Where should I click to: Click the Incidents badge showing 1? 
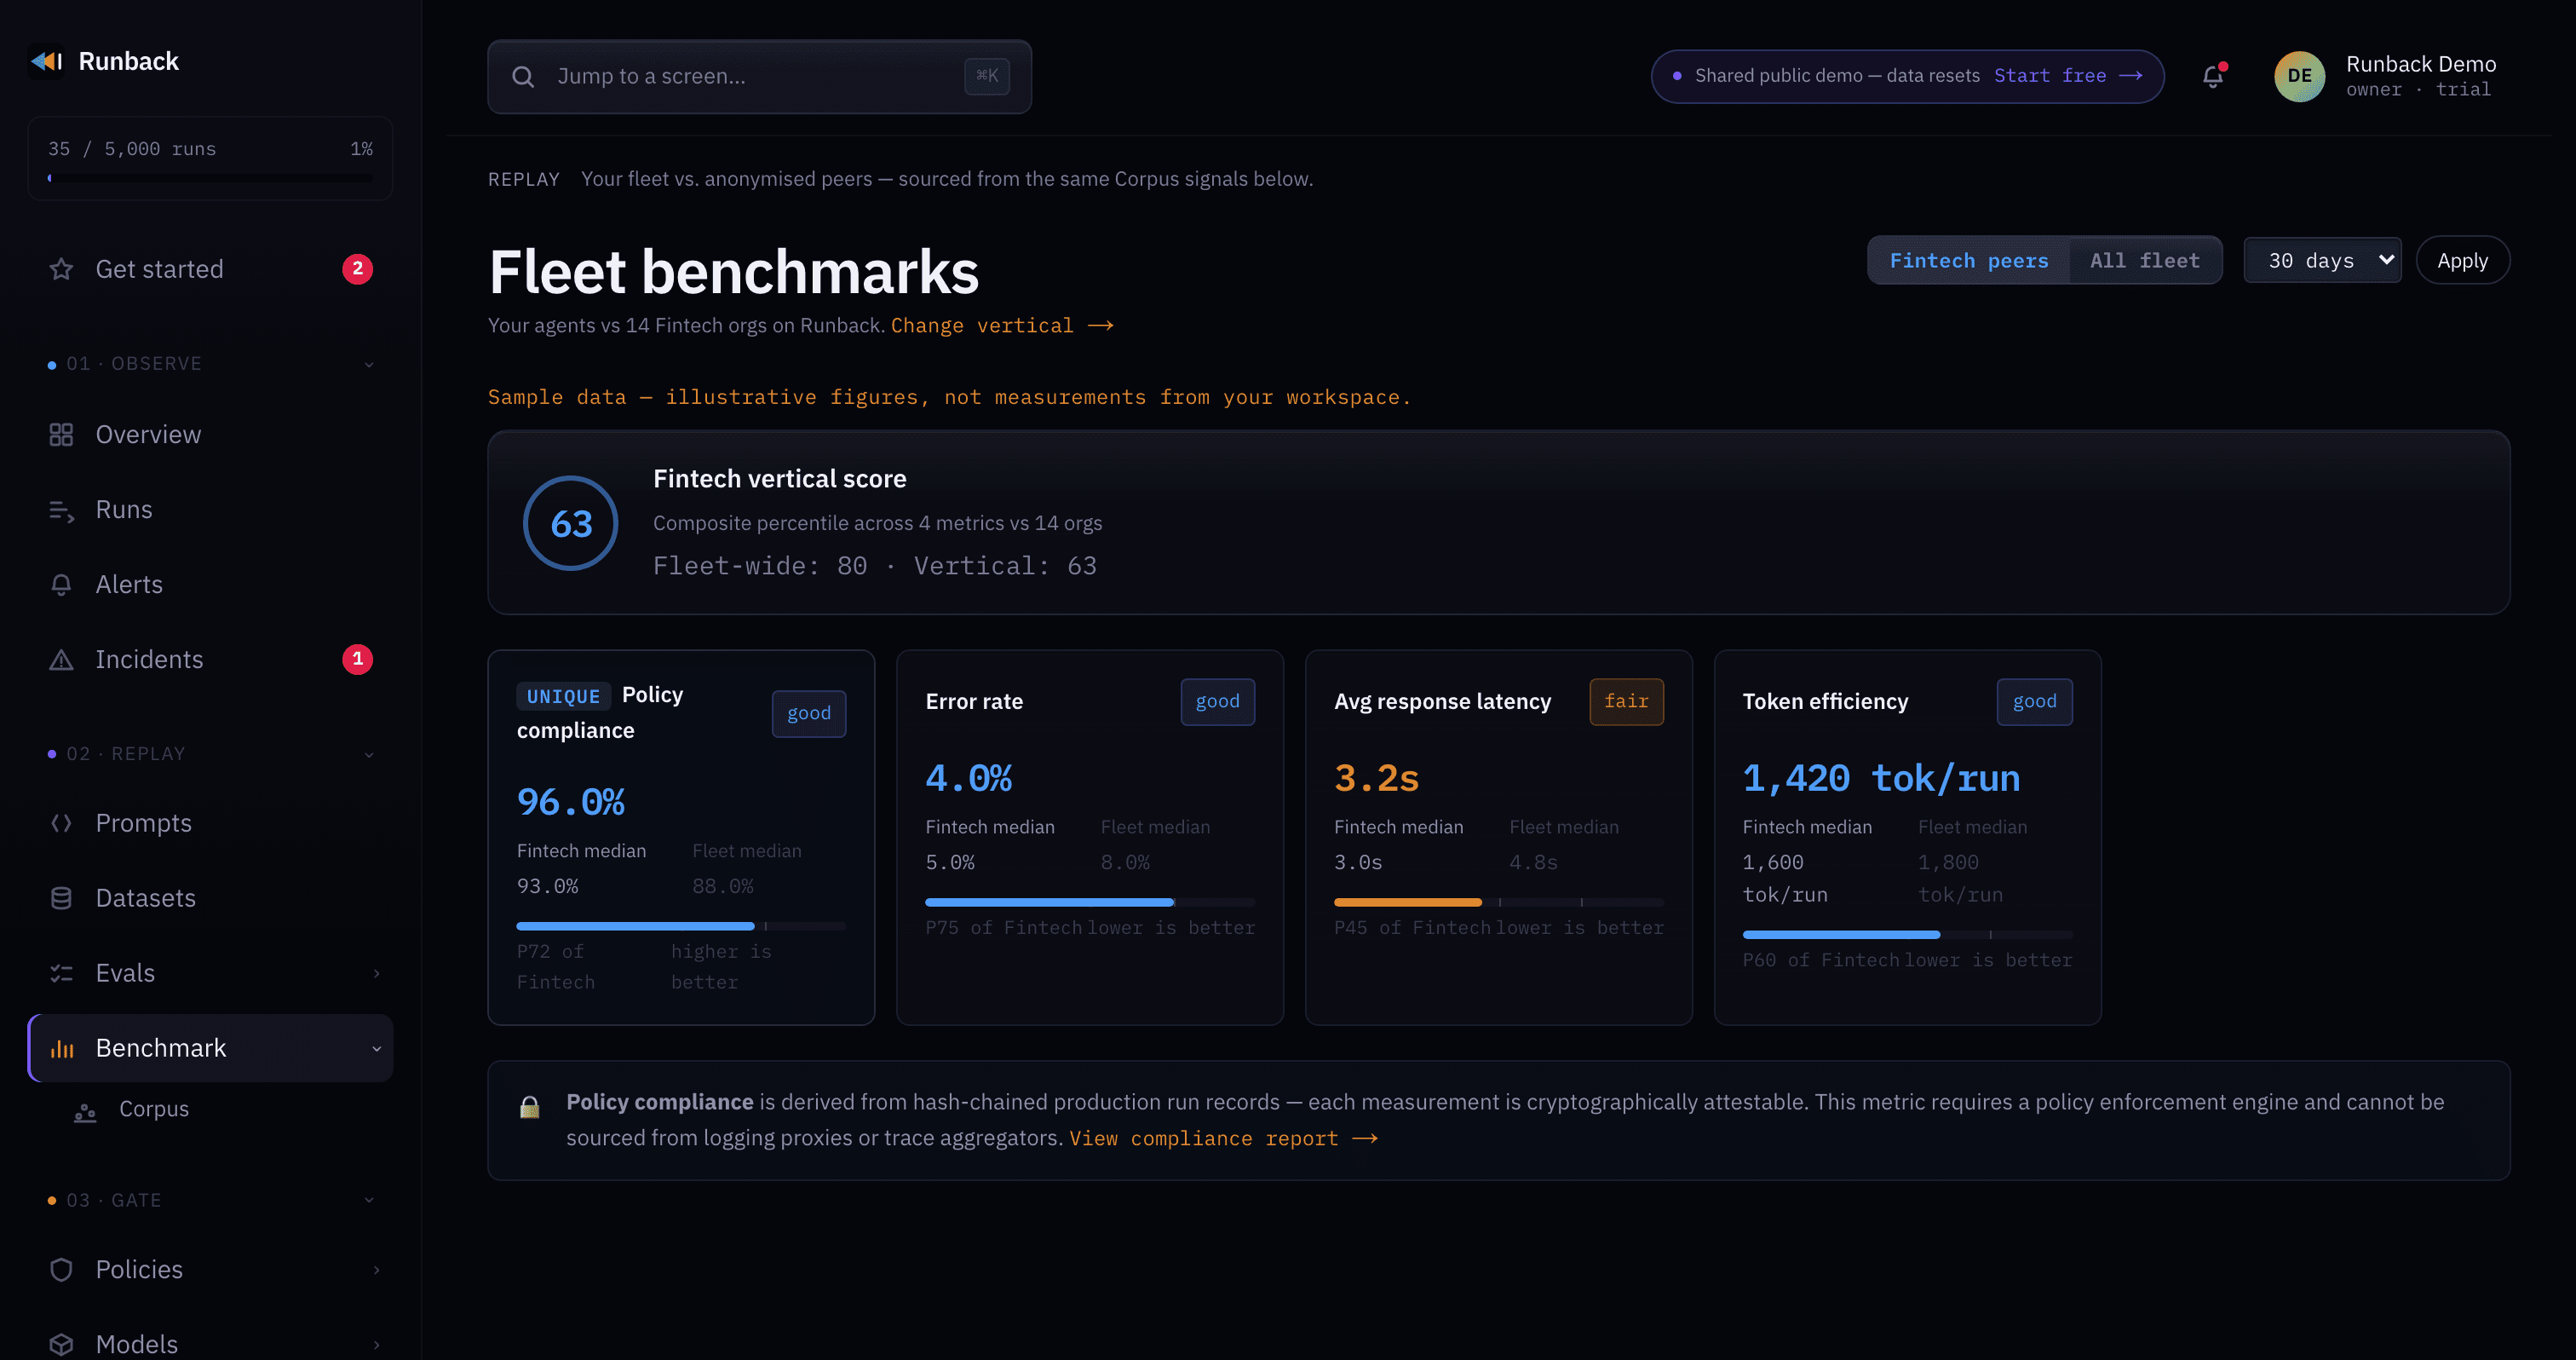(x=358, y=659)
